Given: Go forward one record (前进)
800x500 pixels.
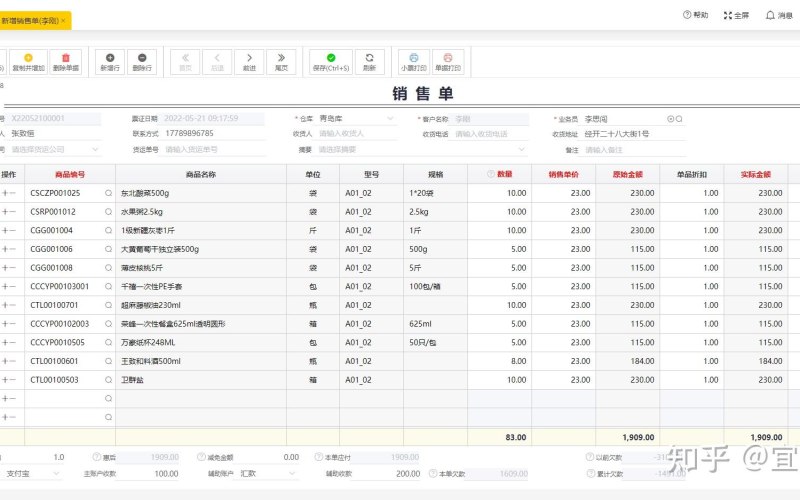Looking at the screenshot, I should point(249,62).
